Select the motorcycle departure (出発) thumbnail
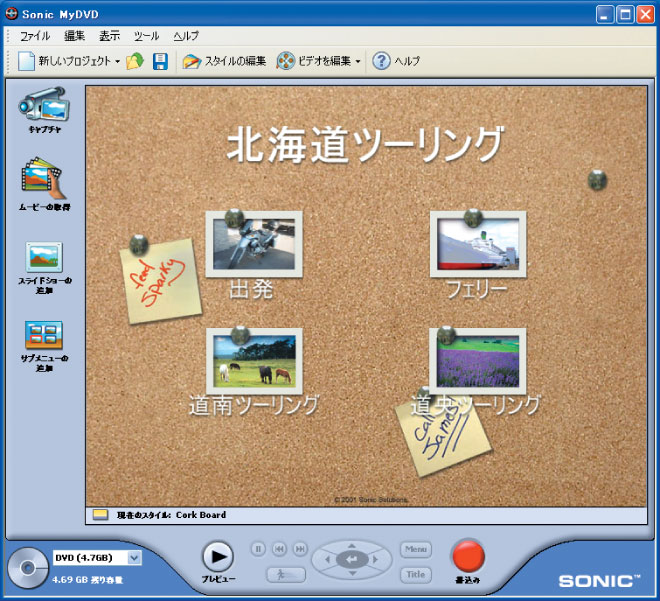The width and height of the screenshot is (660, 601). pyautogui.click(x=253, y=244)
